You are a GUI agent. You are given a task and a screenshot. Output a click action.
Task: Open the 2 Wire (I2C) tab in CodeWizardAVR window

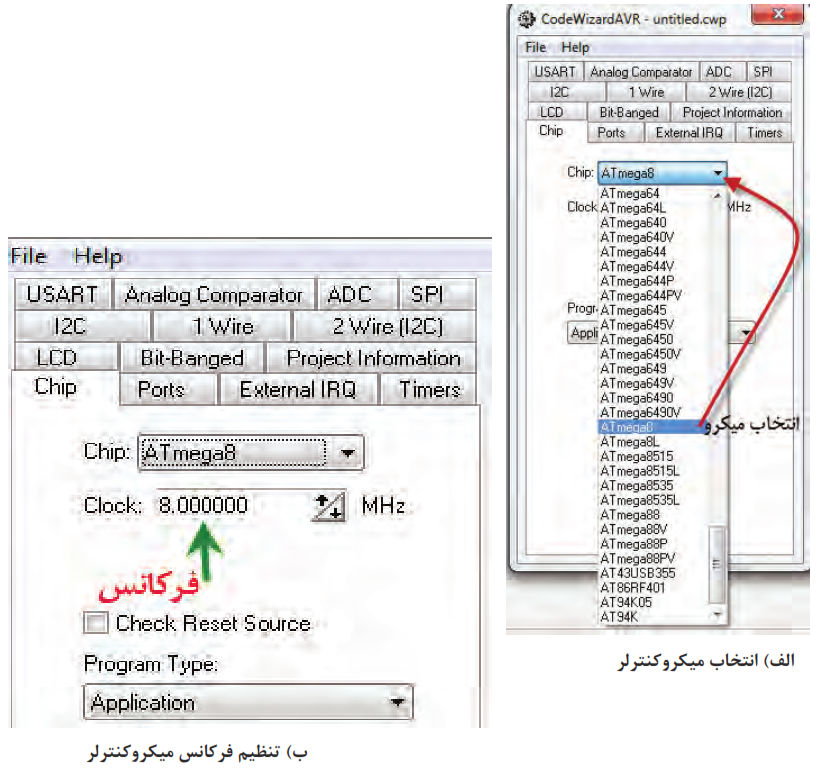point(739,92)
